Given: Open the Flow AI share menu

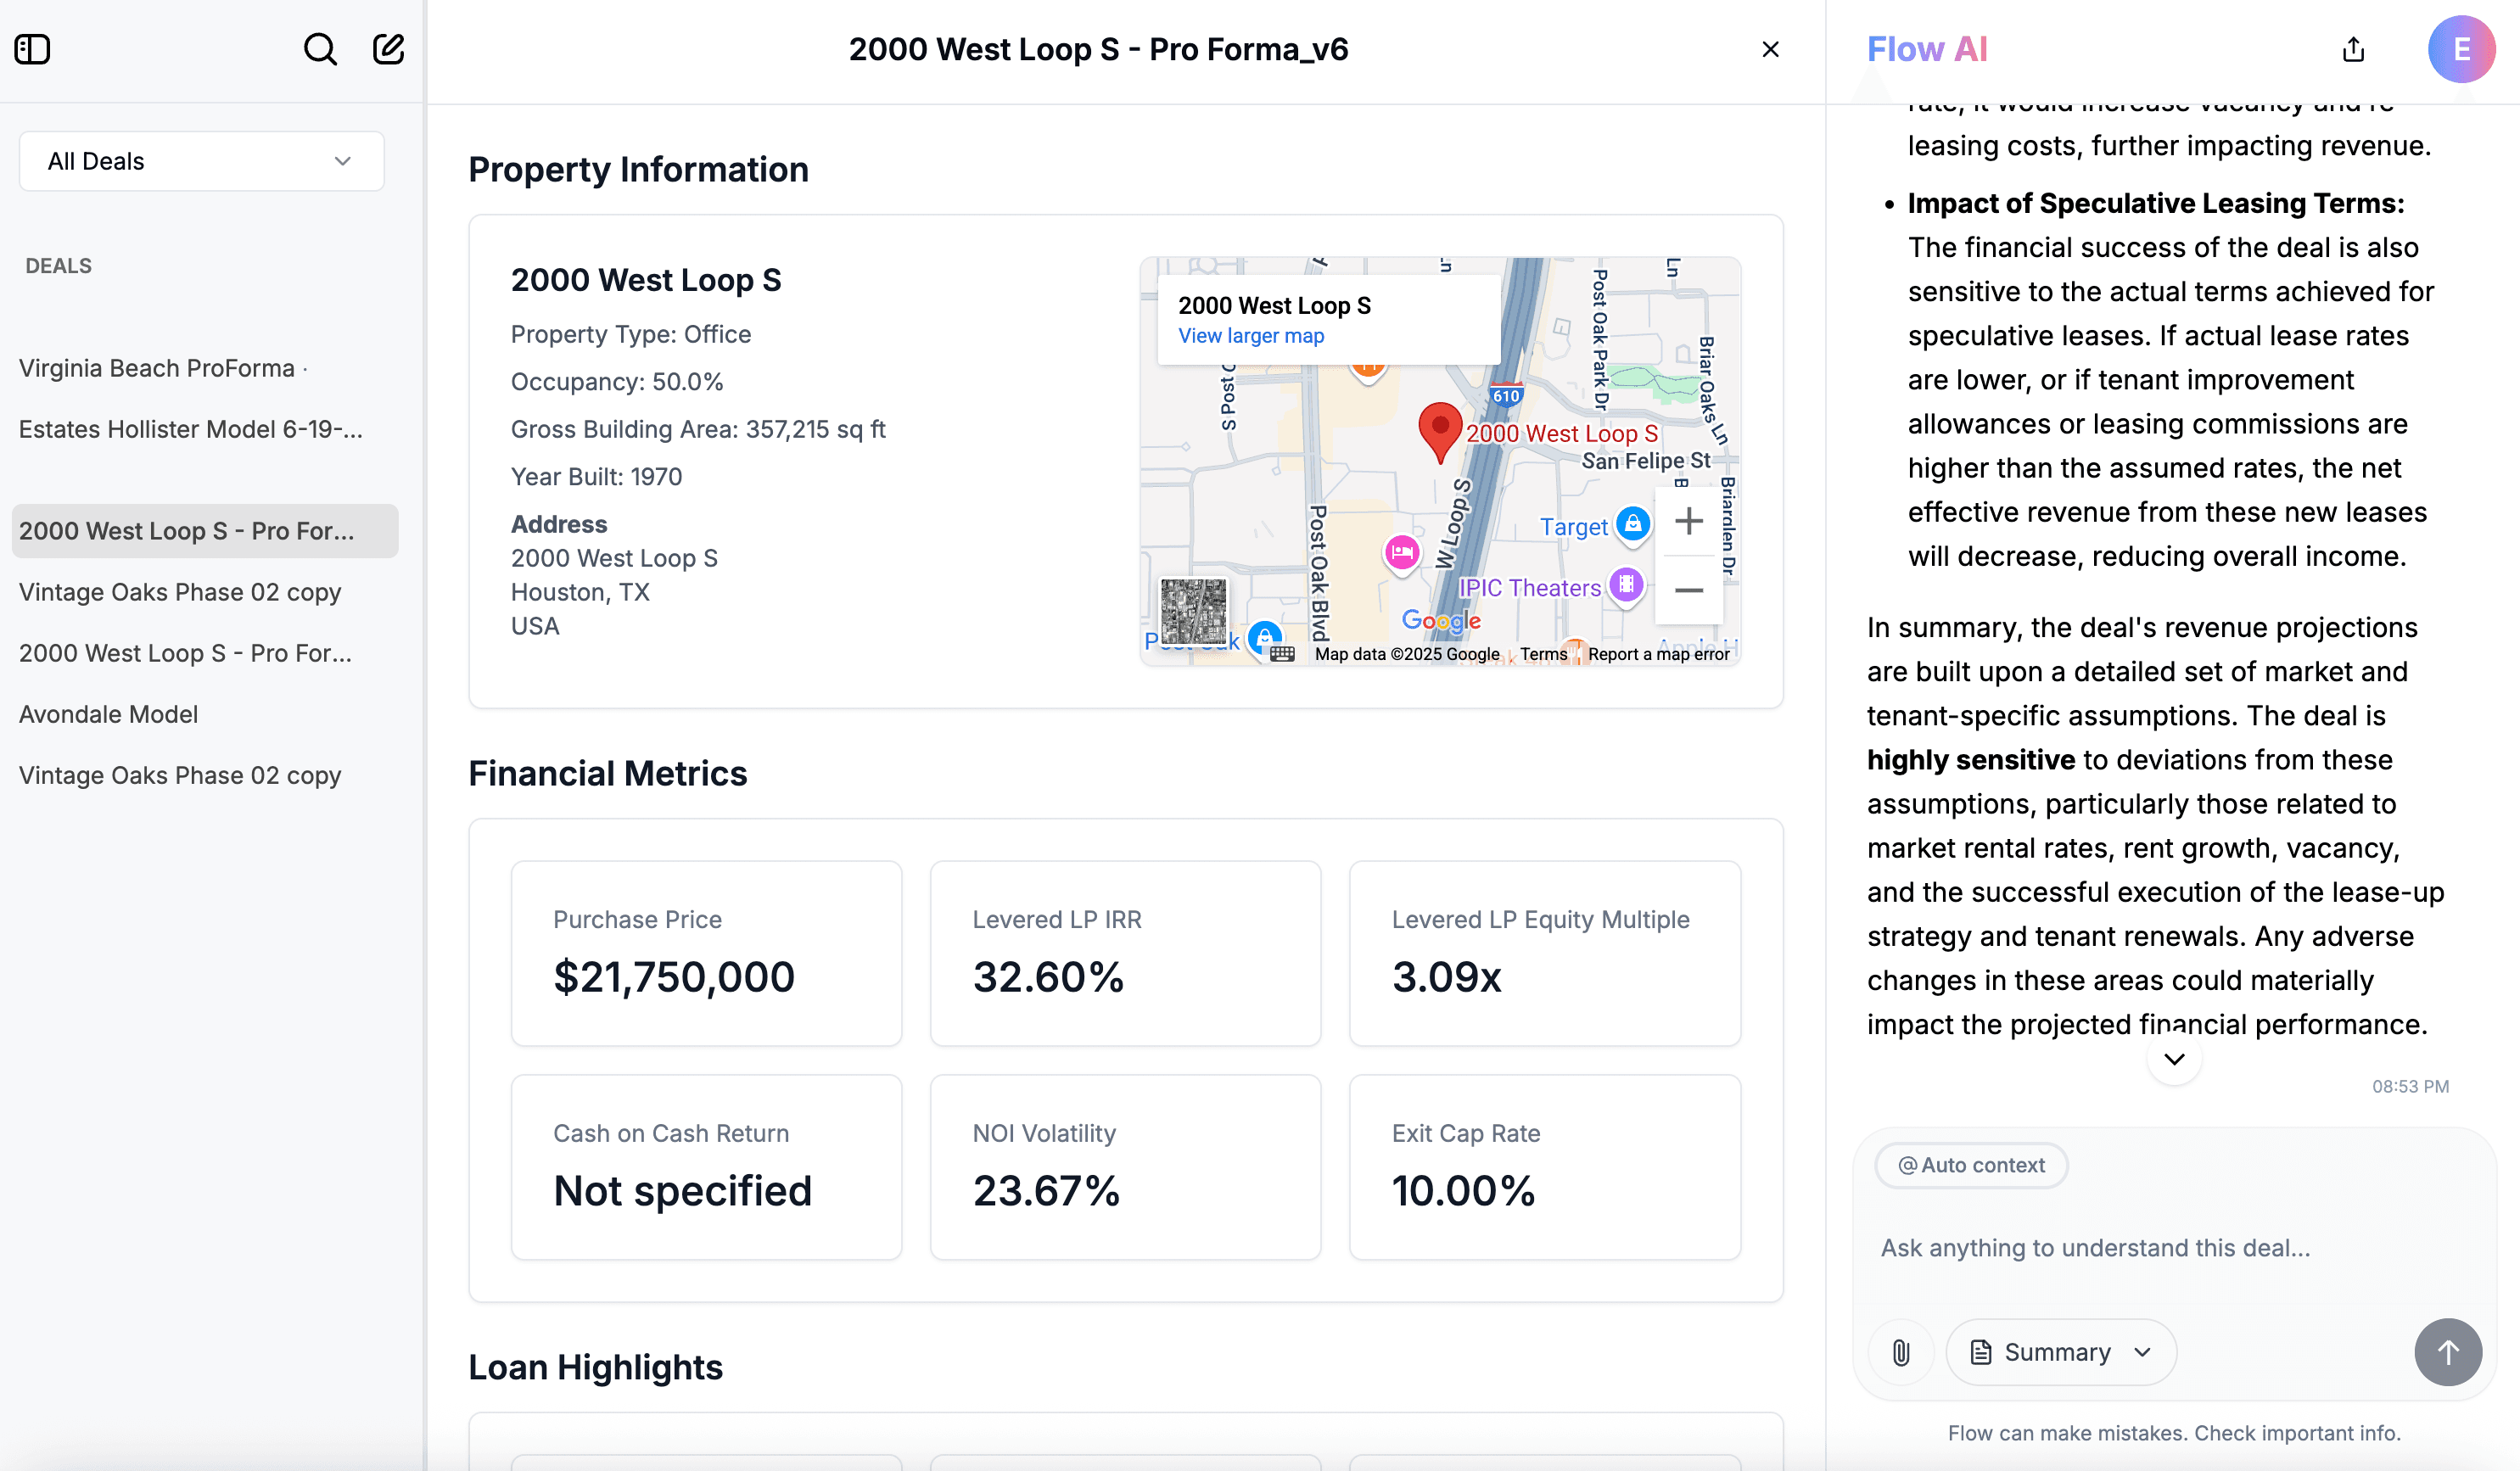Looking at the screenshot, I should 2352,49.
